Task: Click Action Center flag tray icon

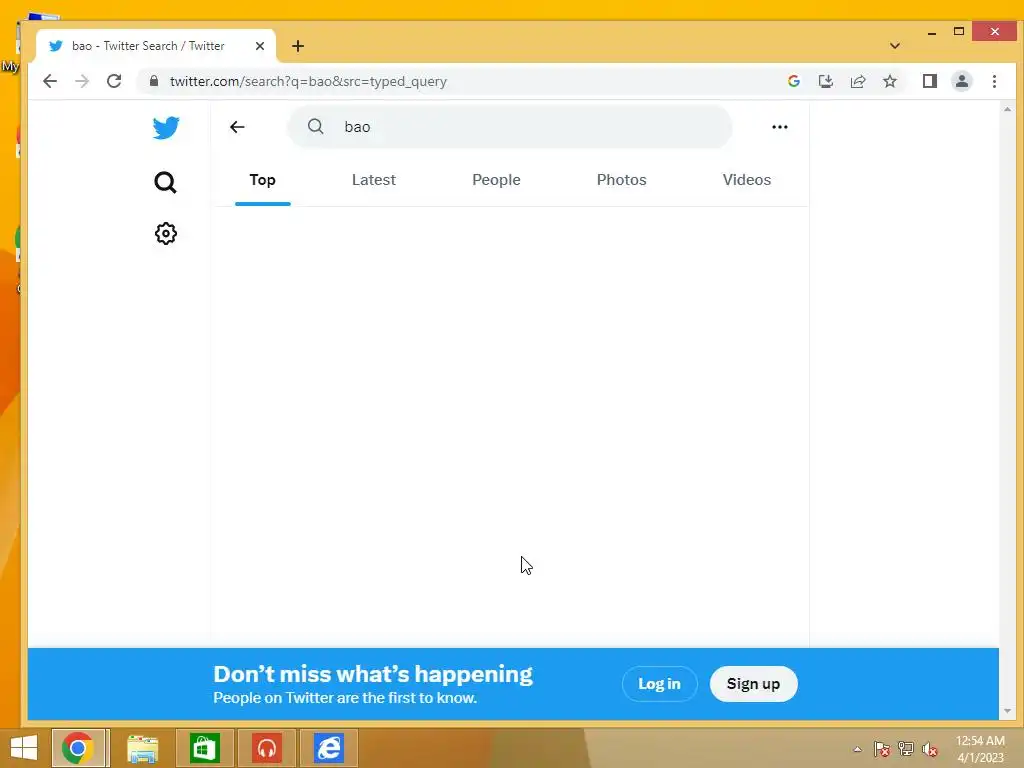Action: coord(882,749)
